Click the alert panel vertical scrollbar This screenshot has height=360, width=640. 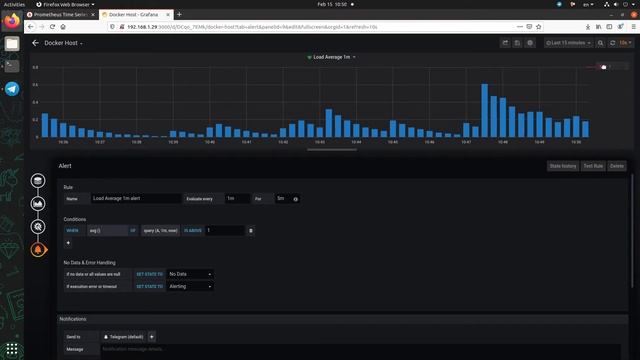pos(632,231)
